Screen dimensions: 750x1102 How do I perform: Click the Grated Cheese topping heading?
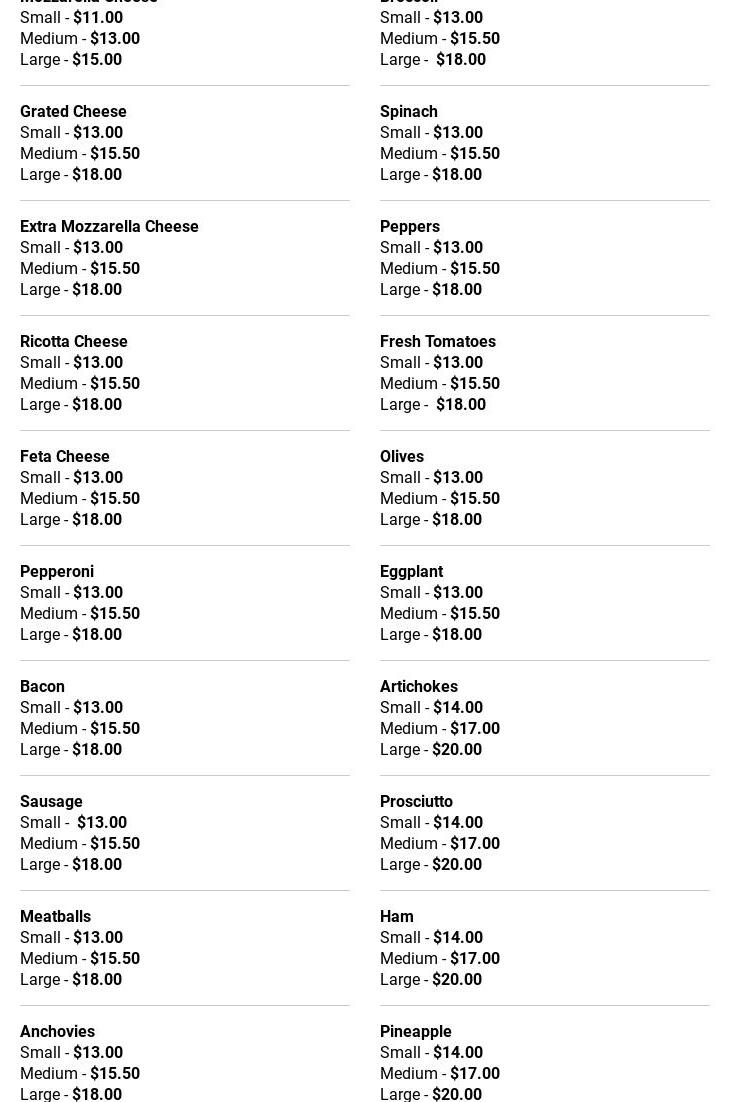tap(73, 111)
